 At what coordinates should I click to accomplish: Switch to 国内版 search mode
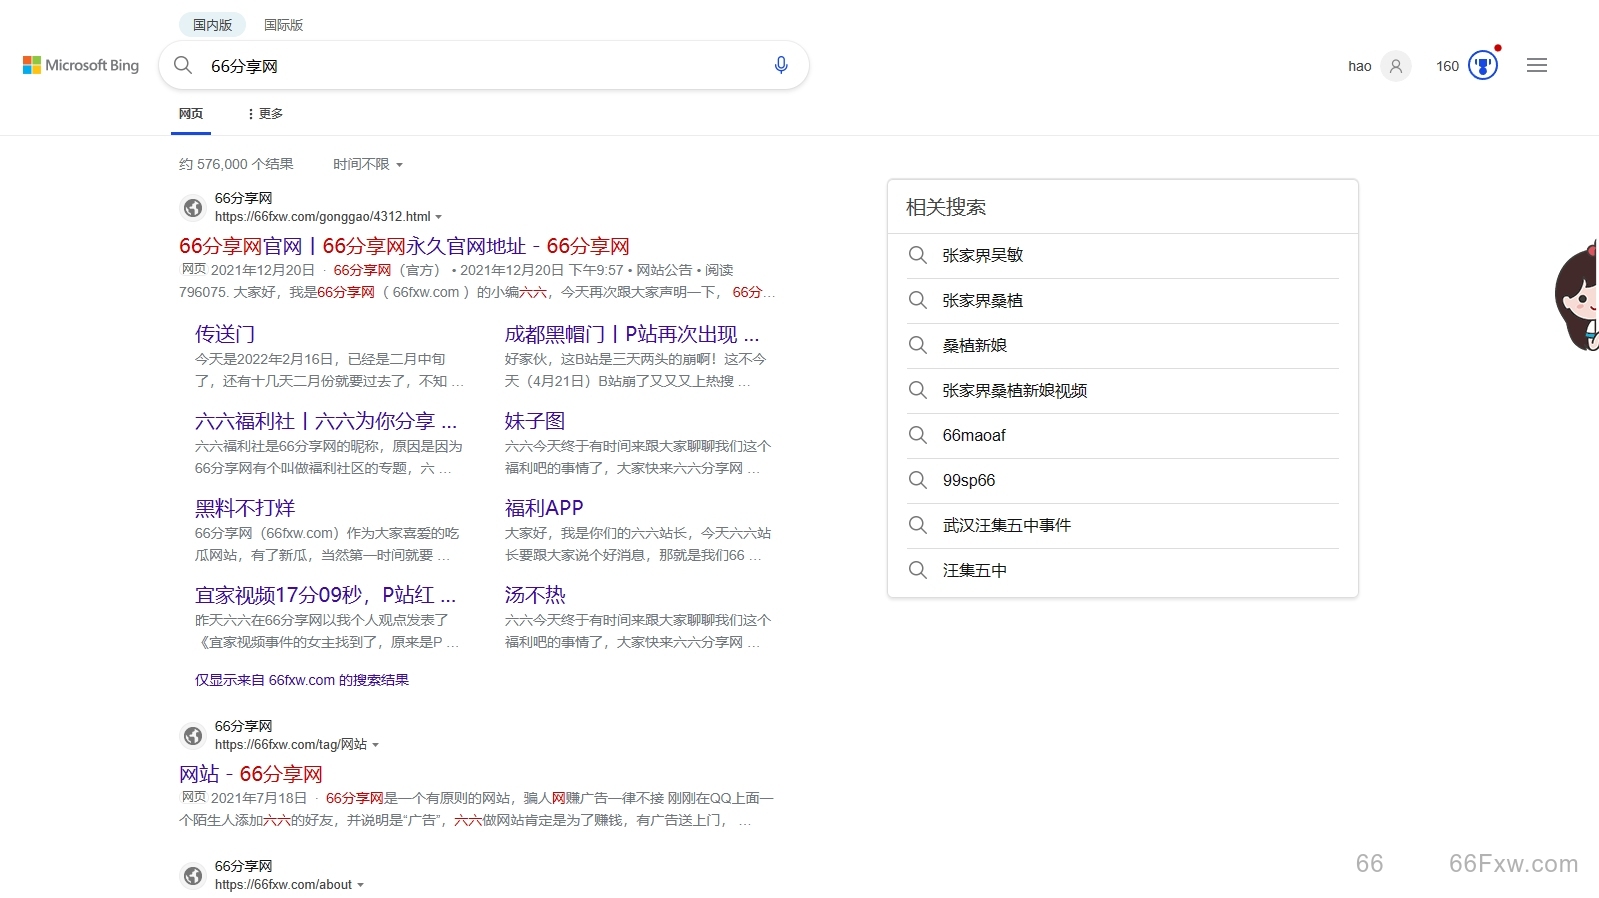point(212,25)
